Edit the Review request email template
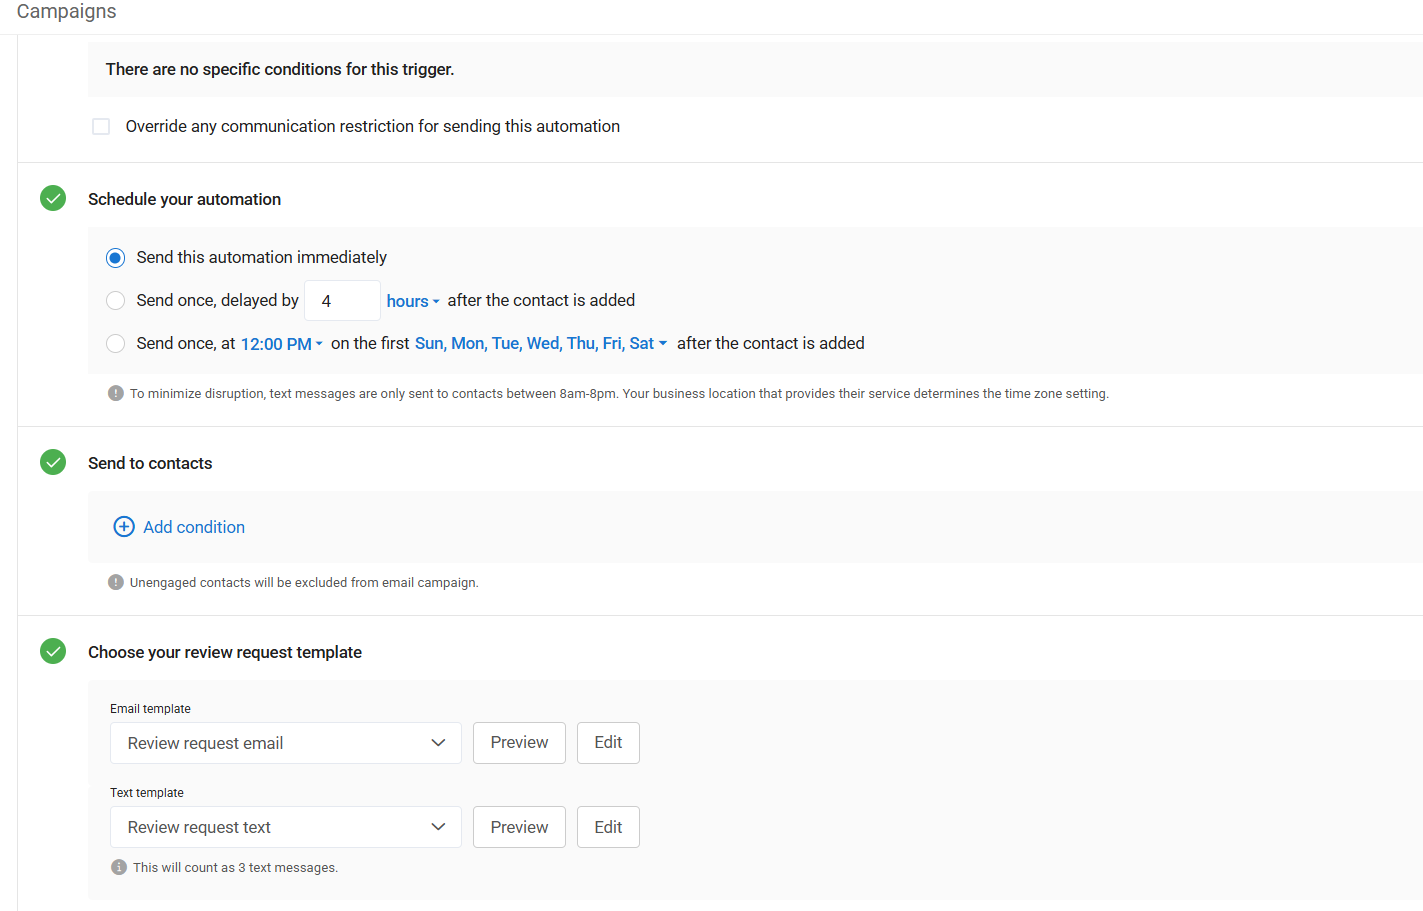Screen dimensions: 1423x911 coord(608,743)
